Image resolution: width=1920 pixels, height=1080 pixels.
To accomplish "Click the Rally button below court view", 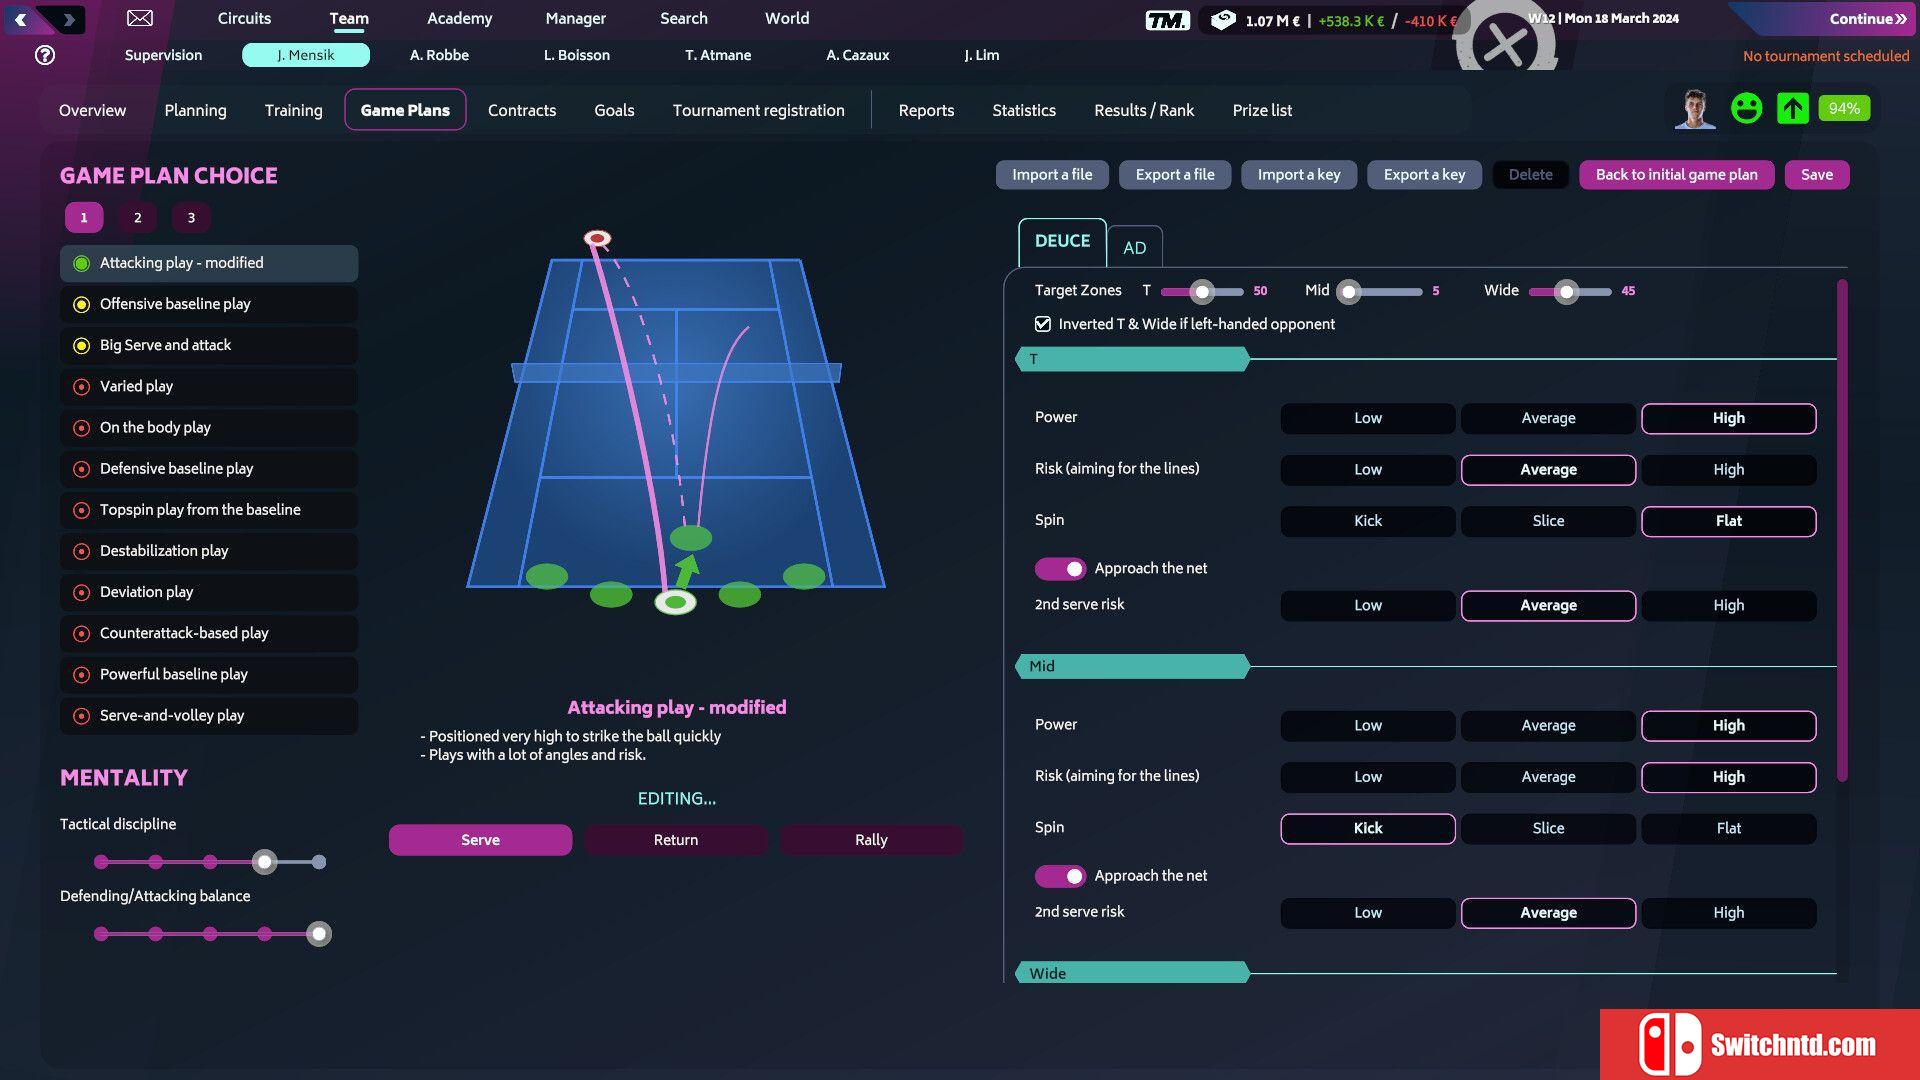I will click(x=872, y=839).
